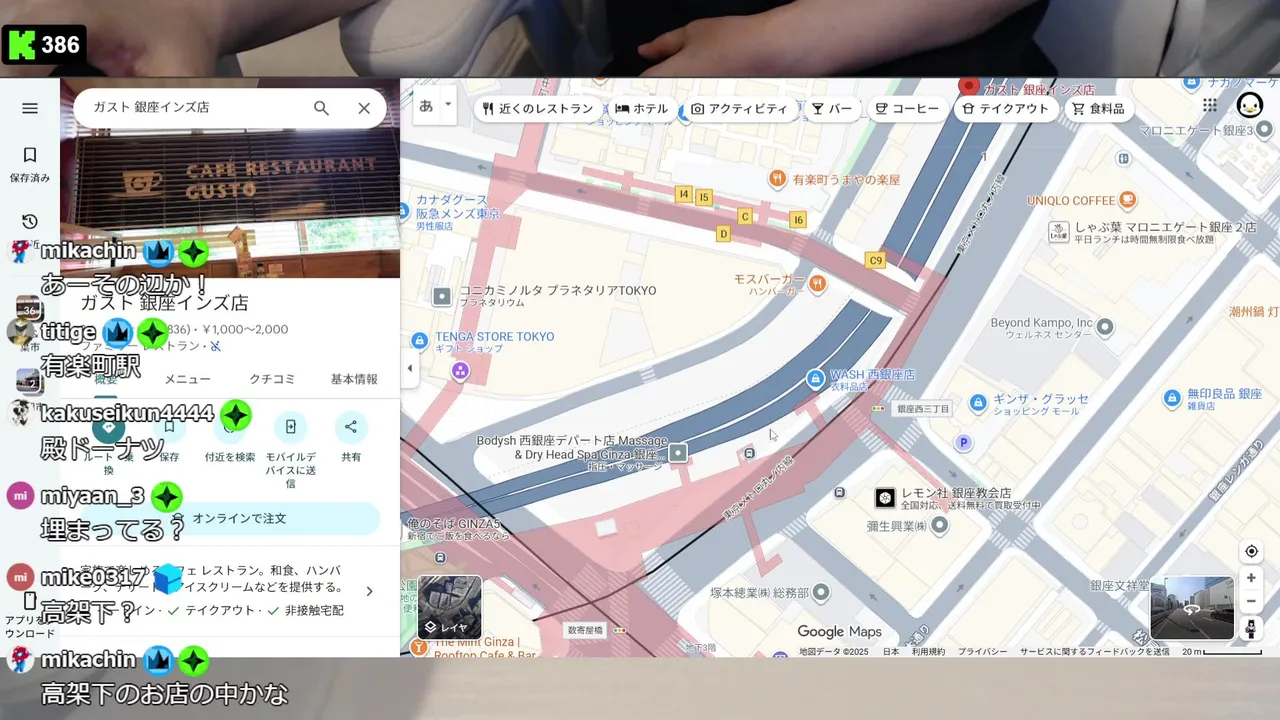Viewport: 1280px width, 720px height.
Task: Click the Beyond Kampo, Inc marker
Action: (x=1105, y=327)
